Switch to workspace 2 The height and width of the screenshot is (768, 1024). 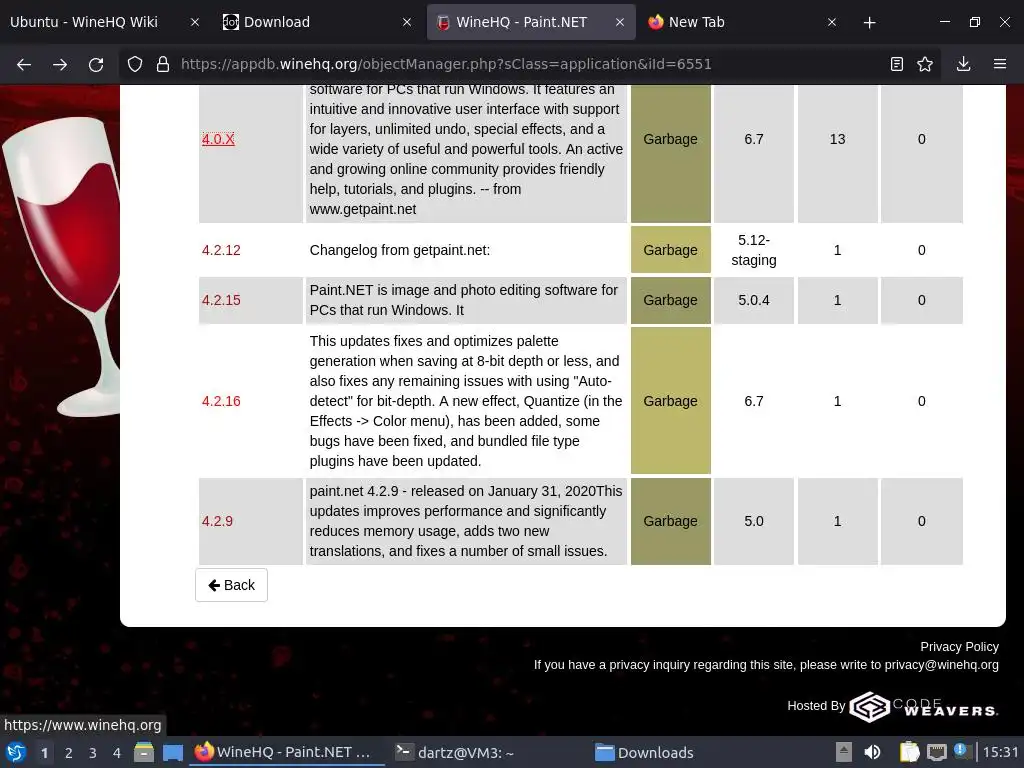(x=69, y=753)
